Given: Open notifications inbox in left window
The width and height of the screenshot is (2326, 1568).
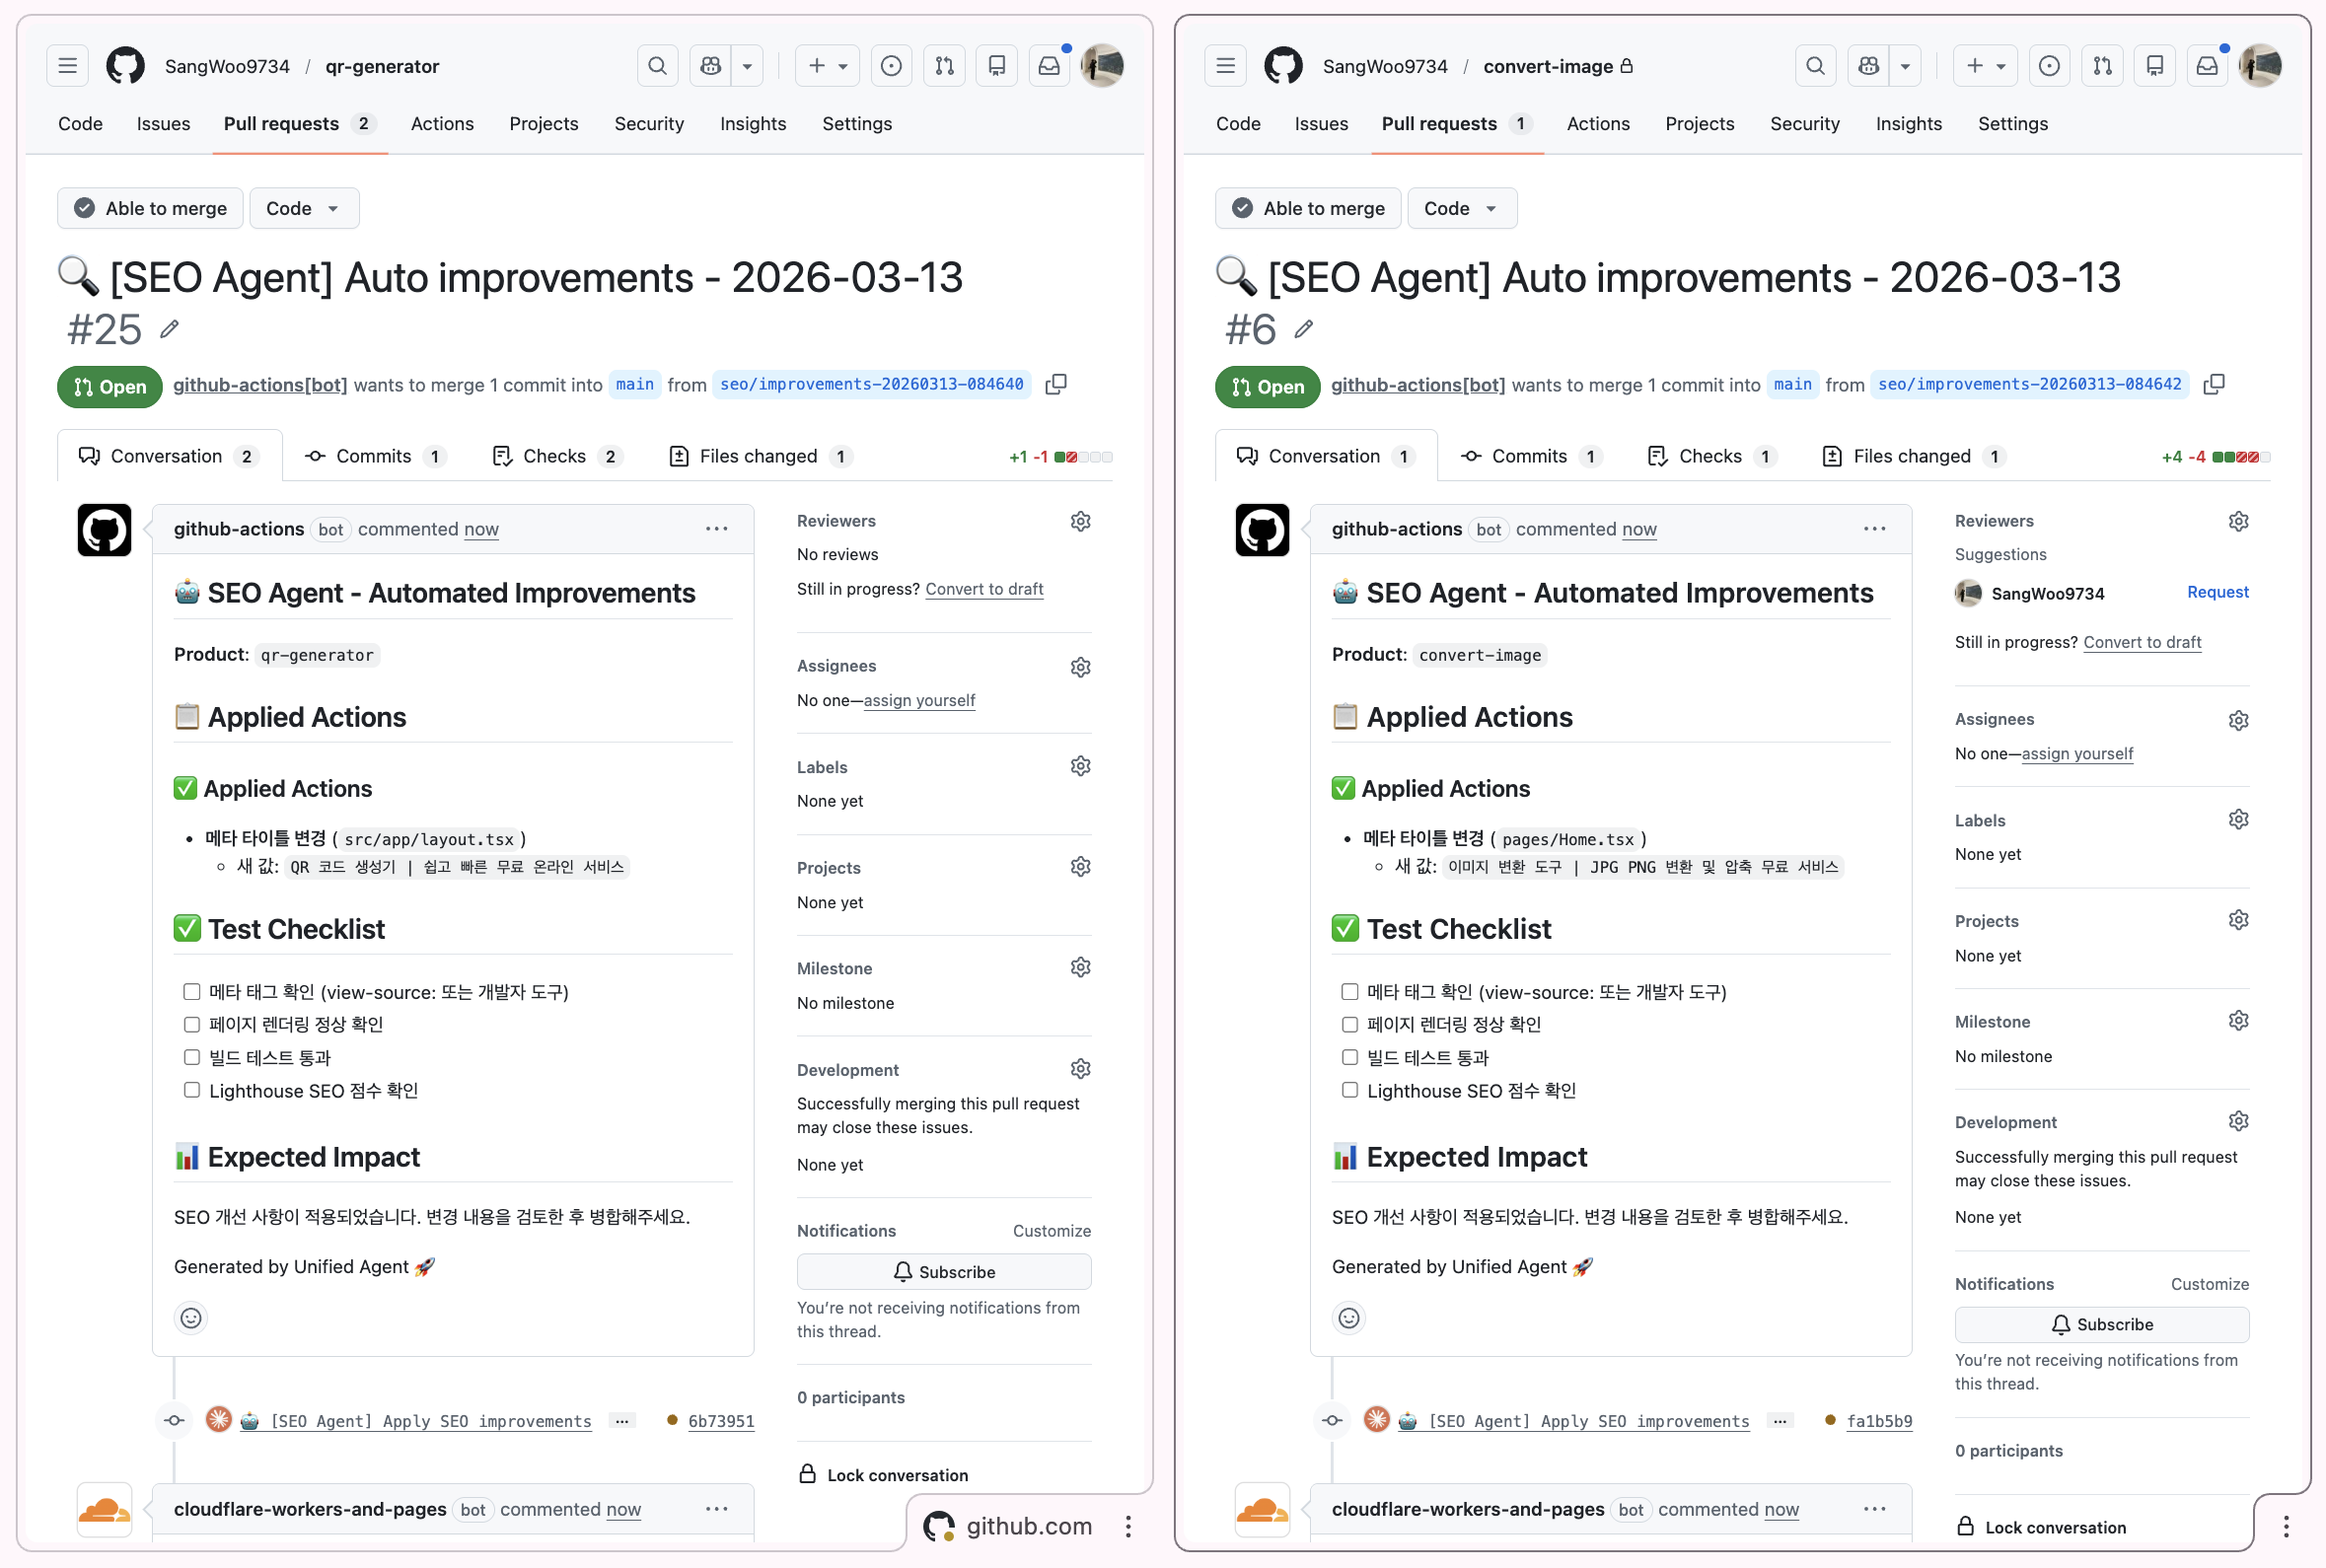Looking at the screenshot, I should click(1049, 66).
